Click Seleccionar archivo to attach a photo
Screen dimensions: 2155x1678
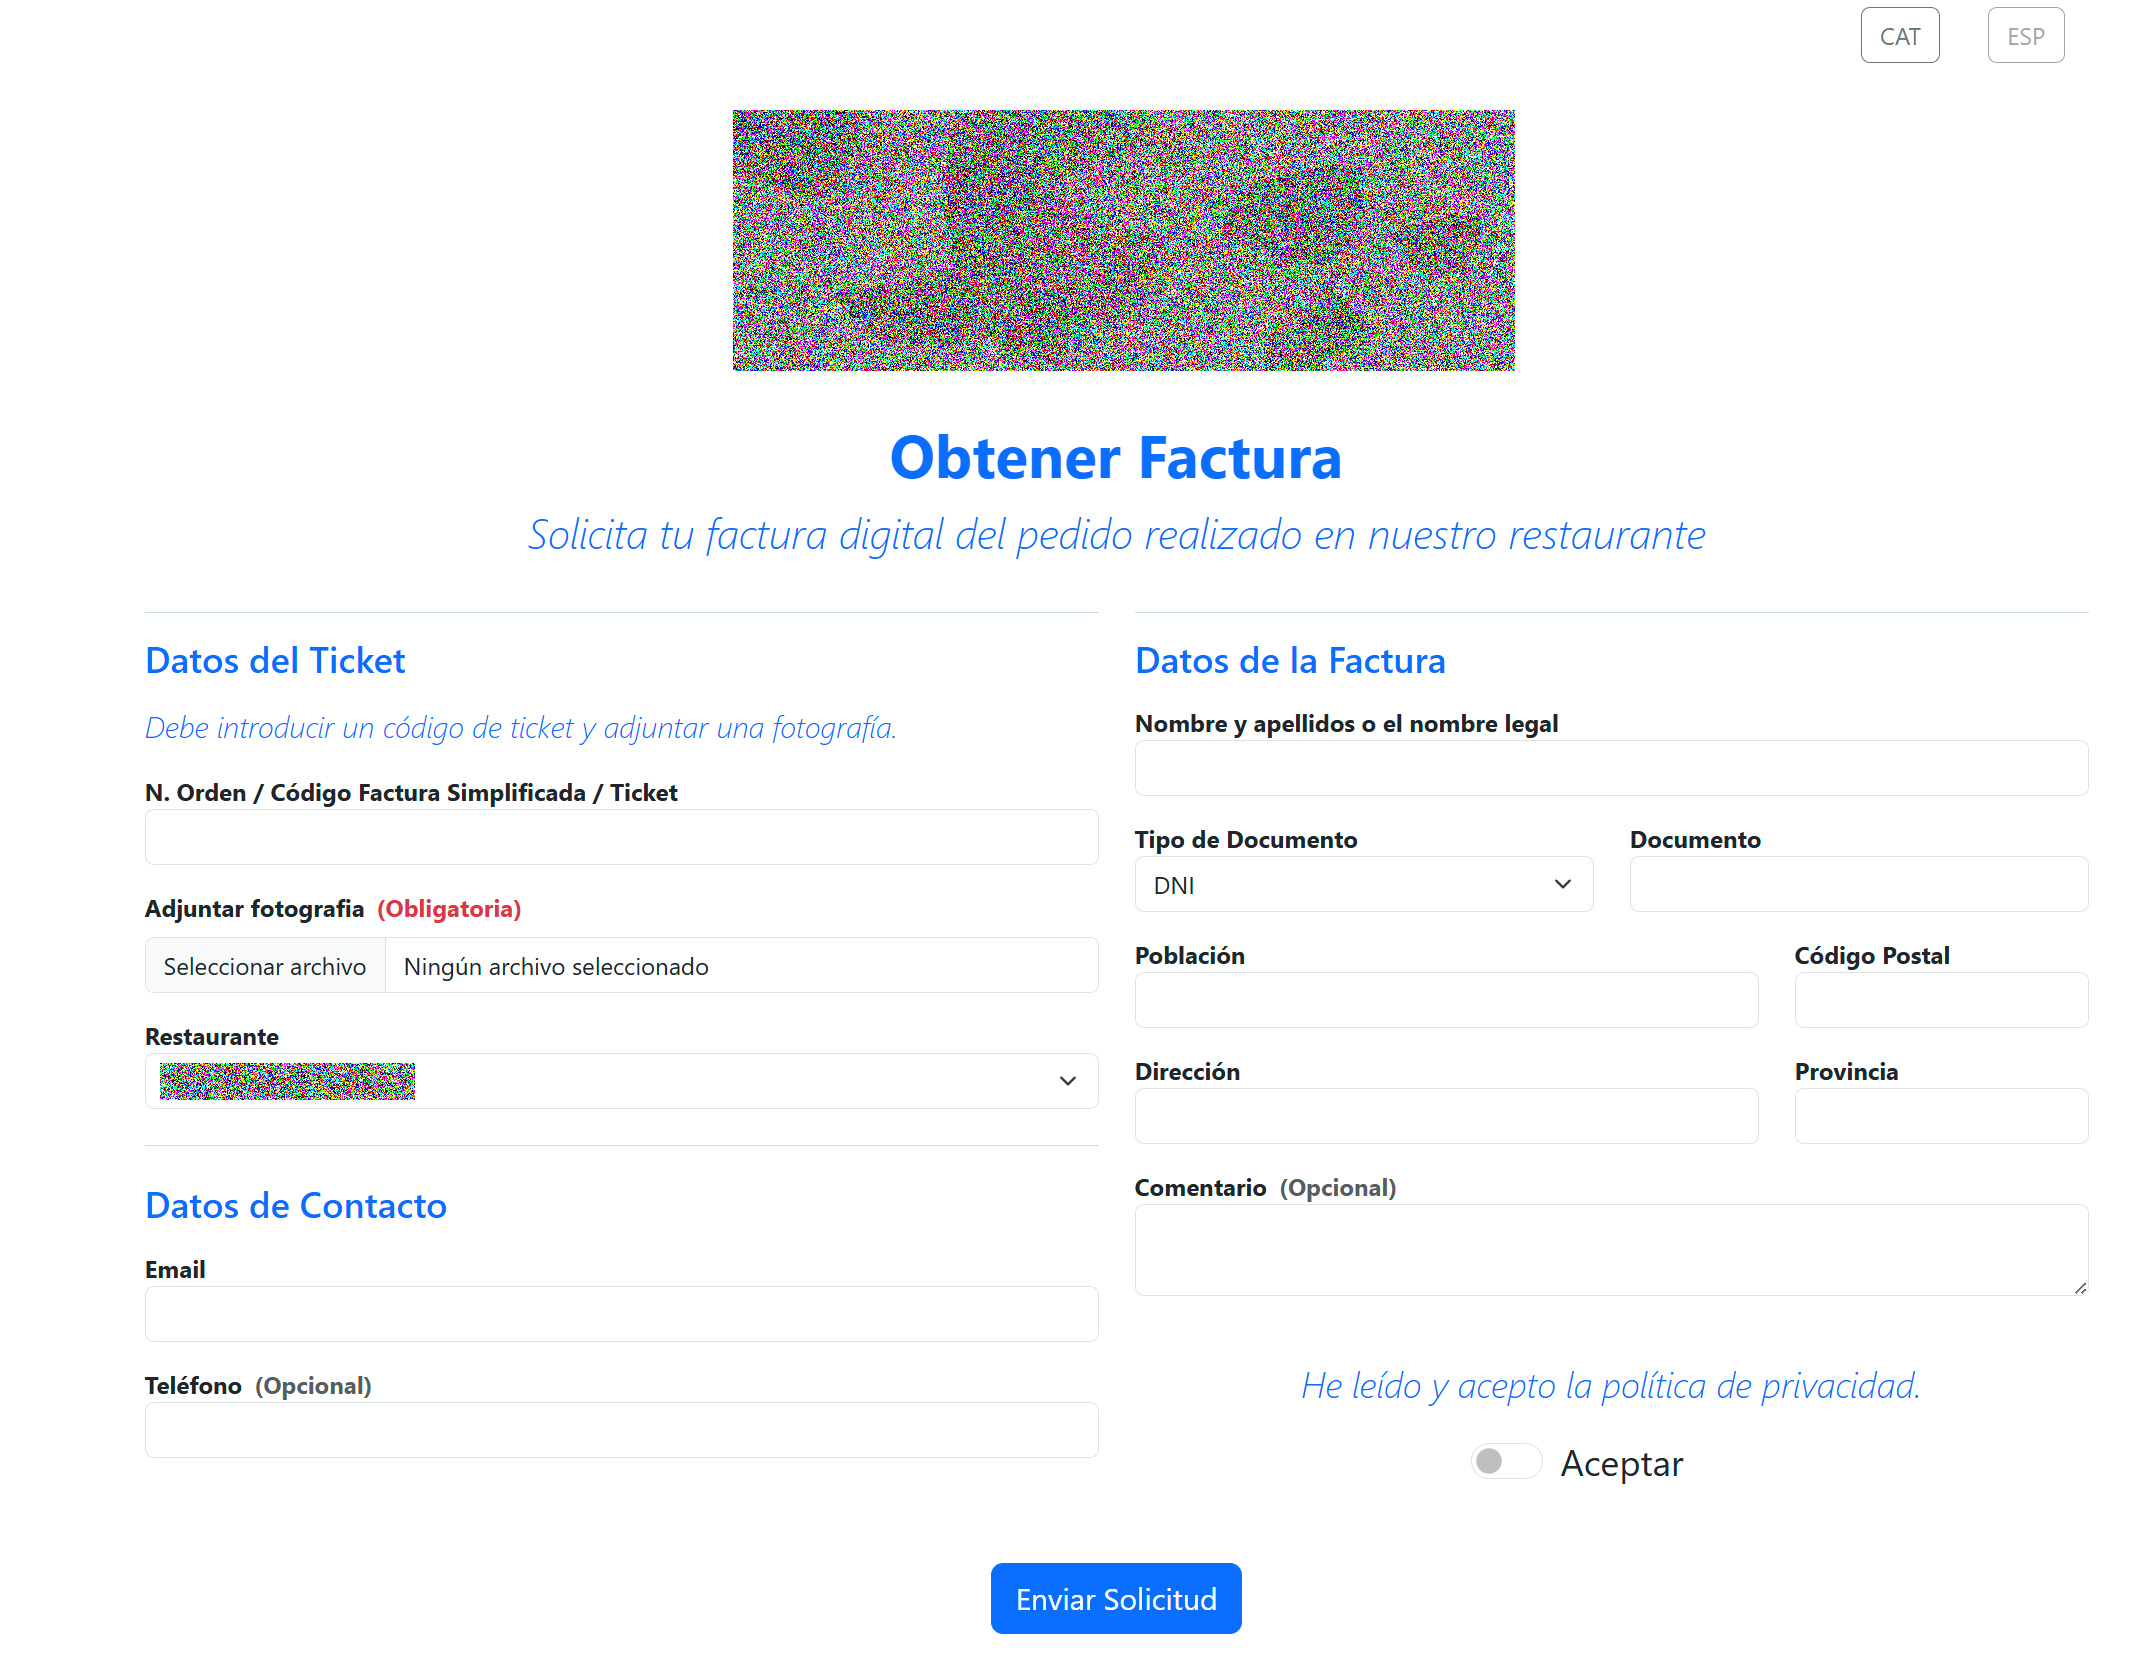pyautogui.click(x=264, y=966)
